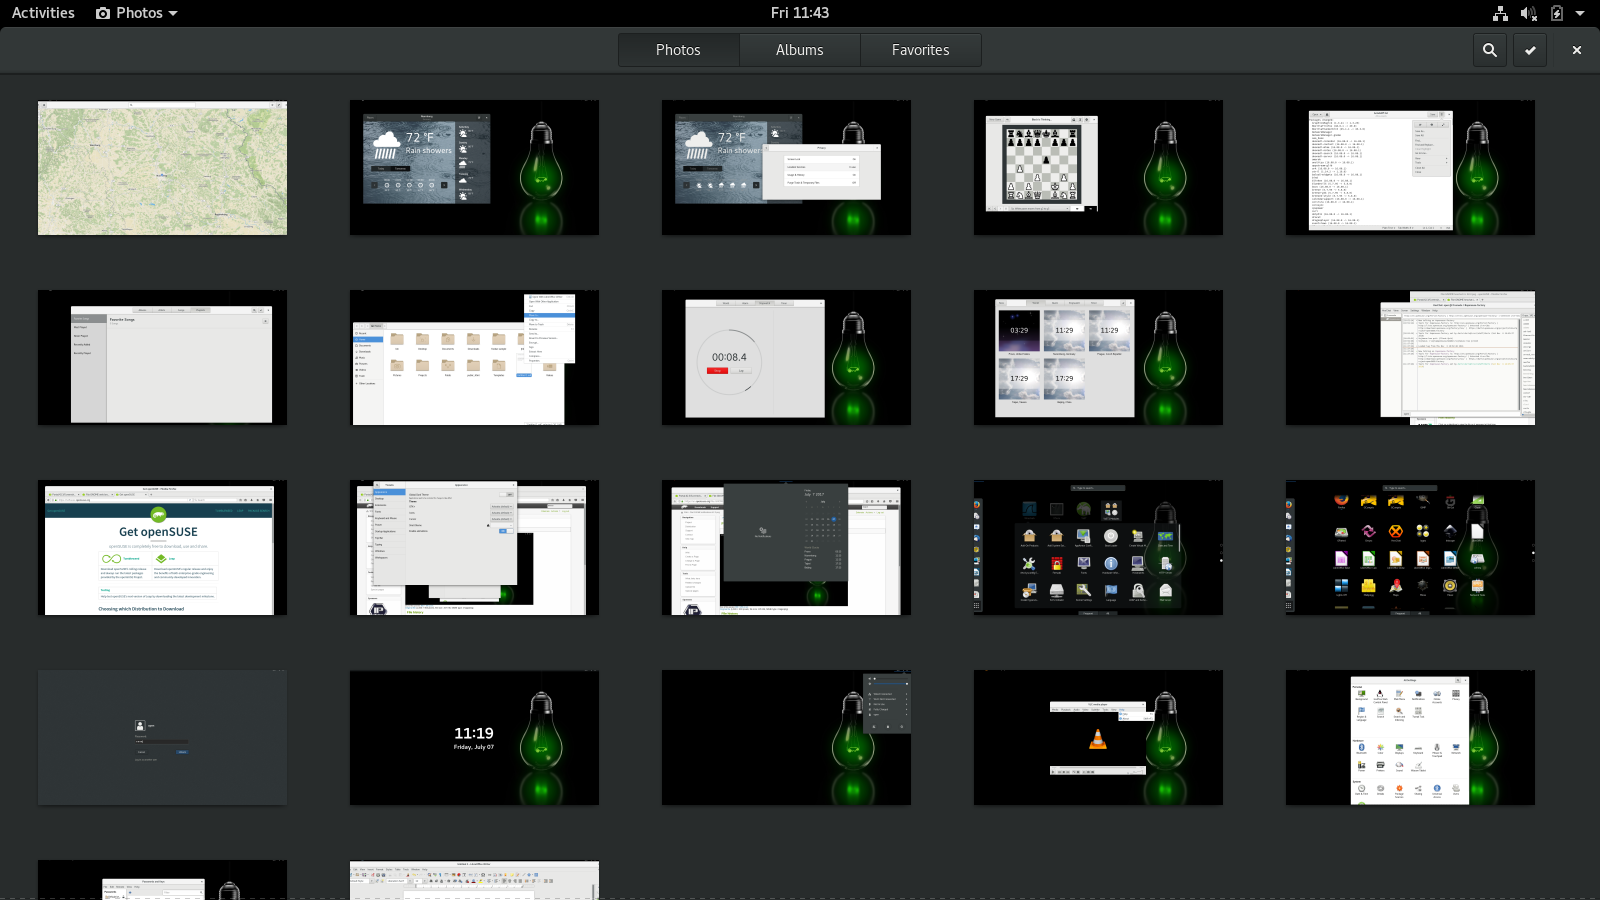
Task: Click the muted volume icon in top bar
Action: (x=1528, y=13)
